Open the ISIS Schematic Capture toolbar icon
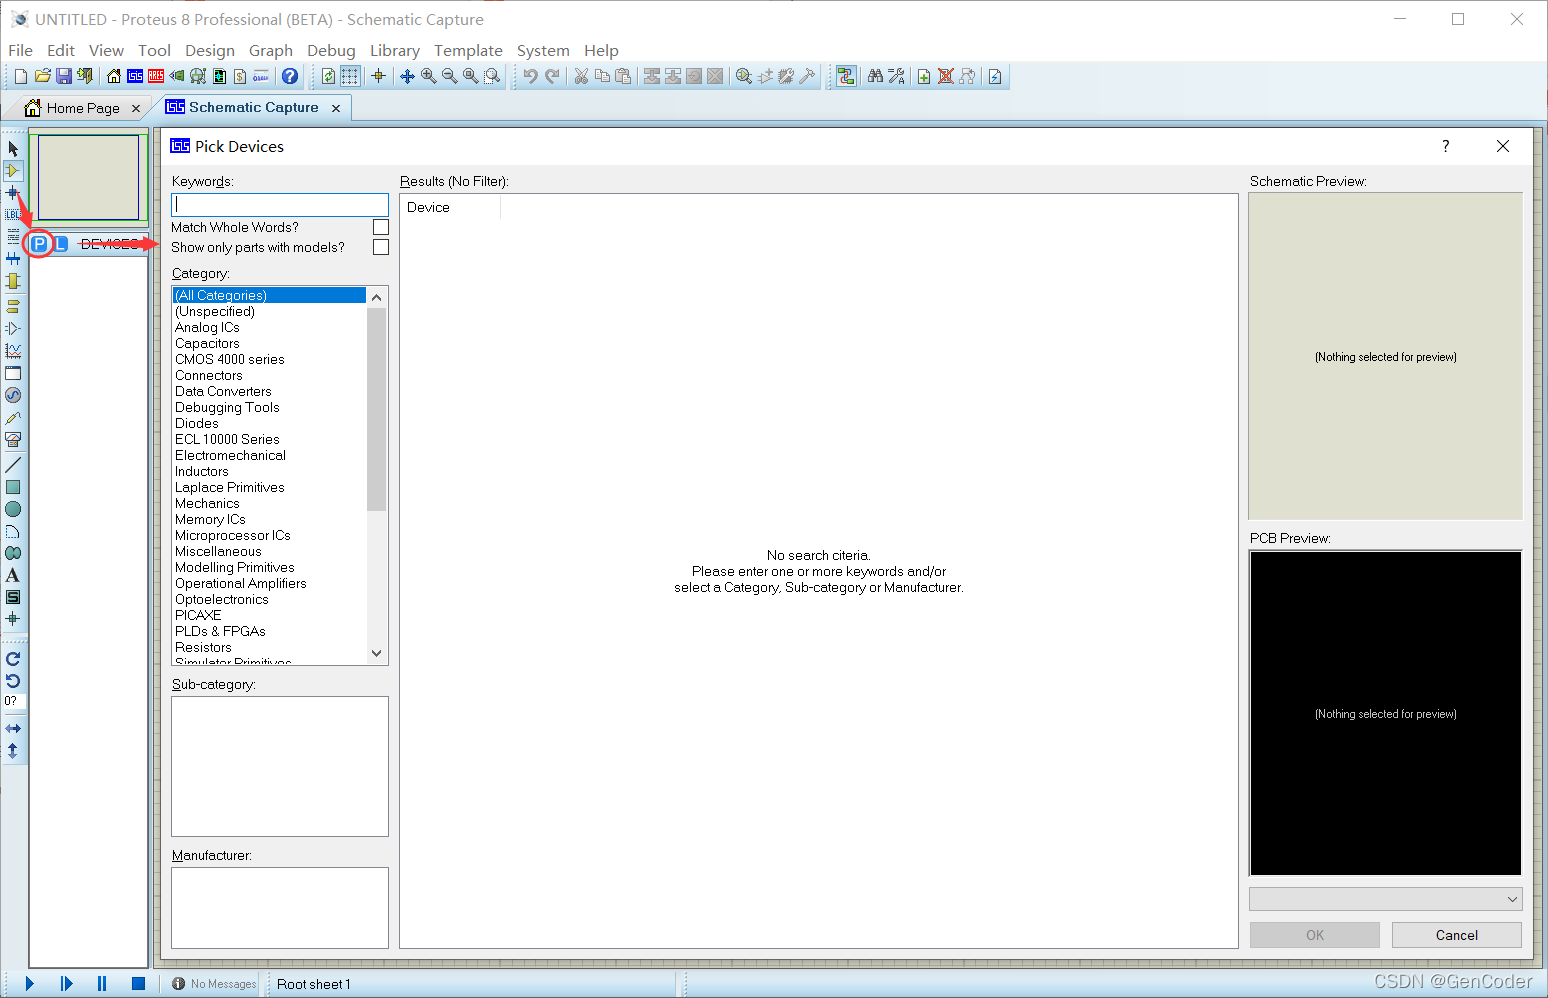The image size is (1548, 998). click(135, 76)
